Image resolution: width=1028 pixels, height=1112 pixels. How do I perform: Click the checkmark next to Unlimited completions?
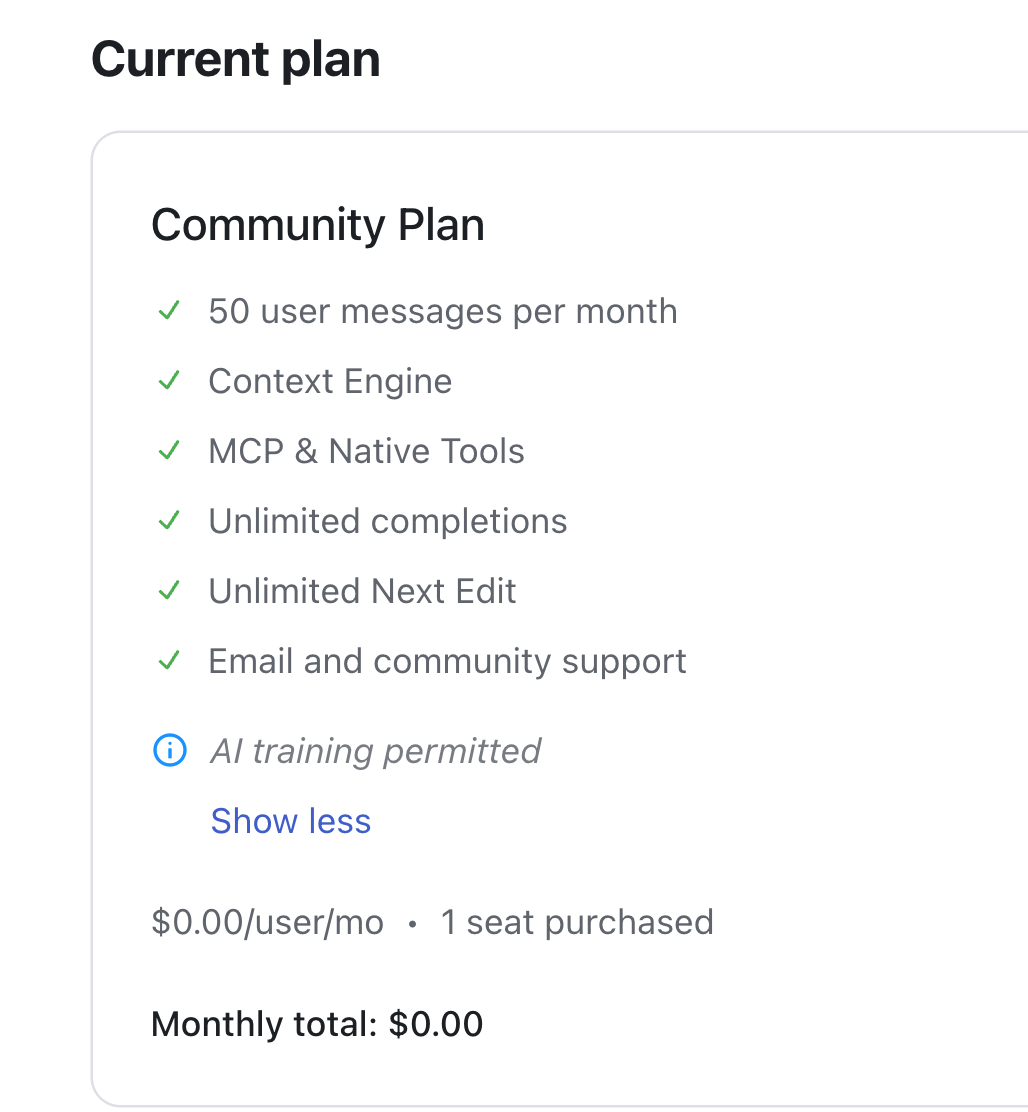pyautogui.click(x=169, y=521)
